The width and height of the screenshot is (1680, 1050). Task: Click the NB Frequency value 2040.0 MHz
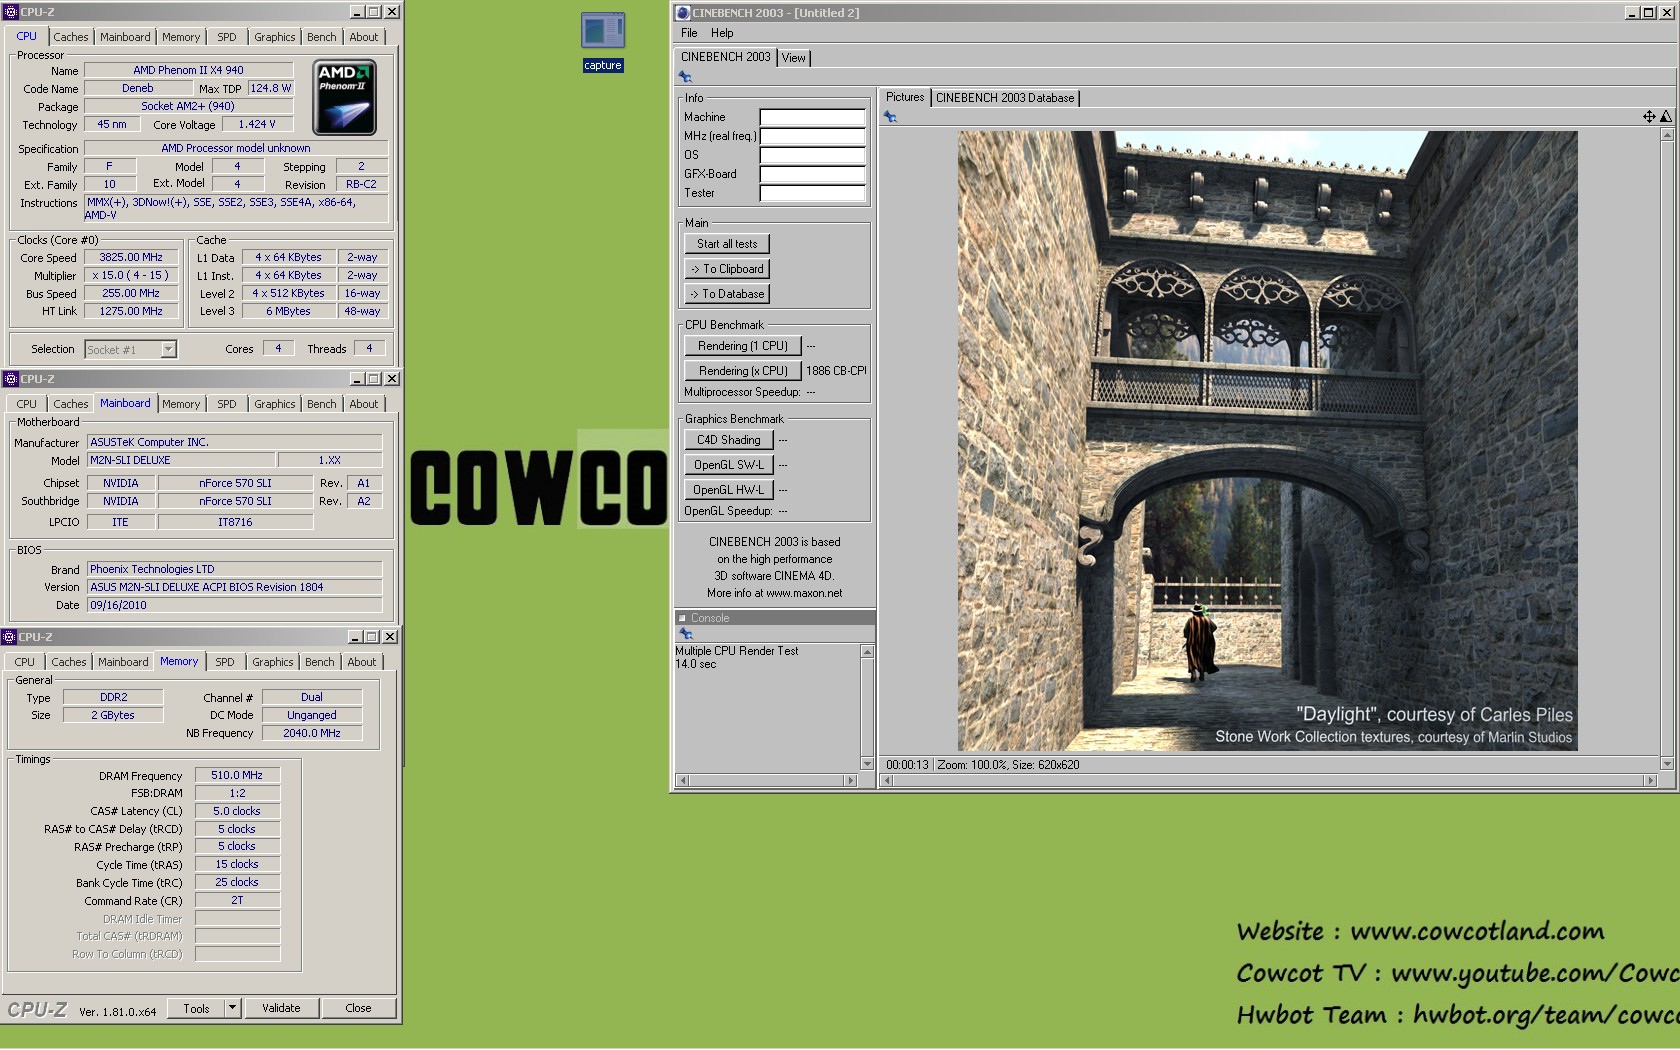(312, 733)
